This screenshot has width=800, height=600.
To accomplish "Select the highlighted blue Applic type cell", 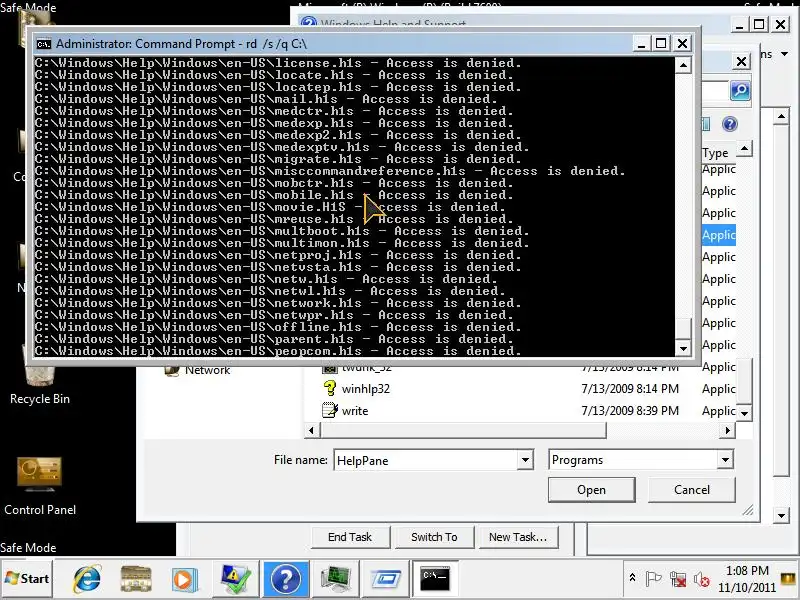I will (719, 235).
